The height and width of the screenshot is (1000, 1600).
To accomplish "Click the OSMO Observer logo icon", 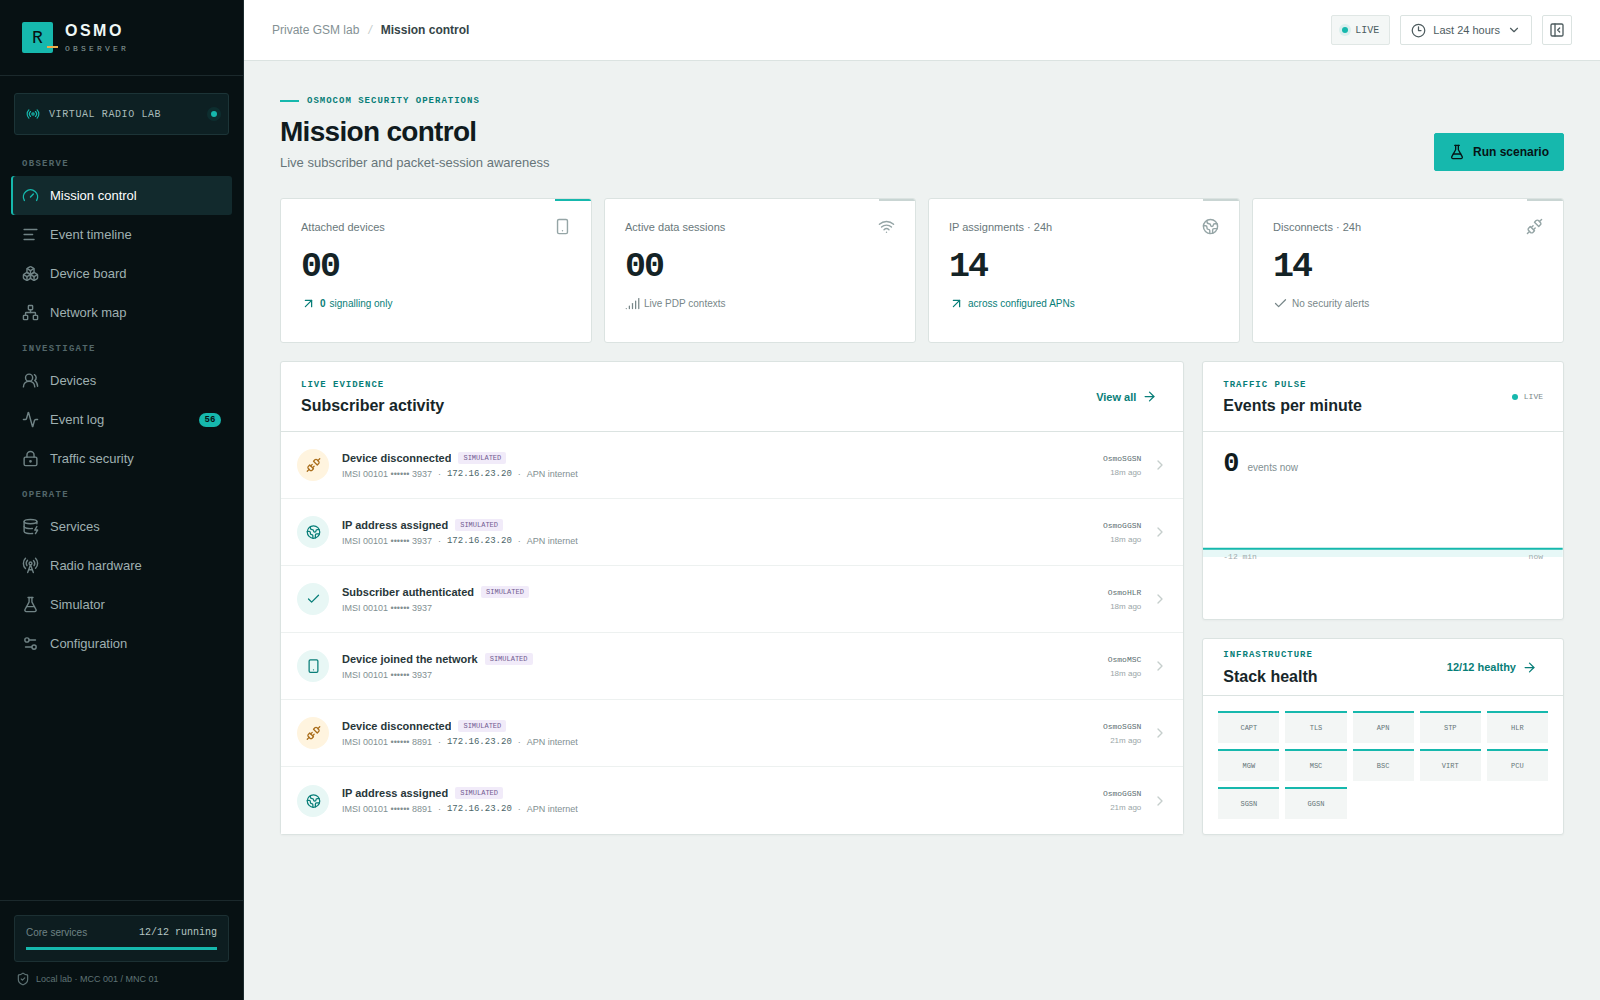I will tap(37, 38).
